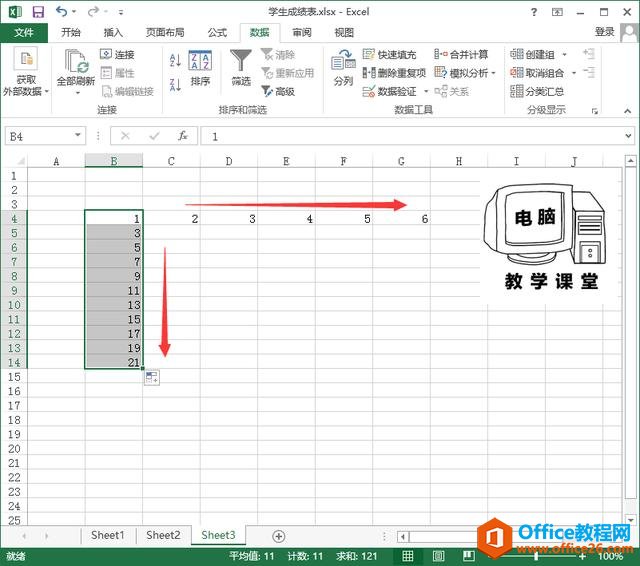The height and width of the screenshot is (566, 640).
Task: Click the 100% zoom level
Action: [610, 556]
